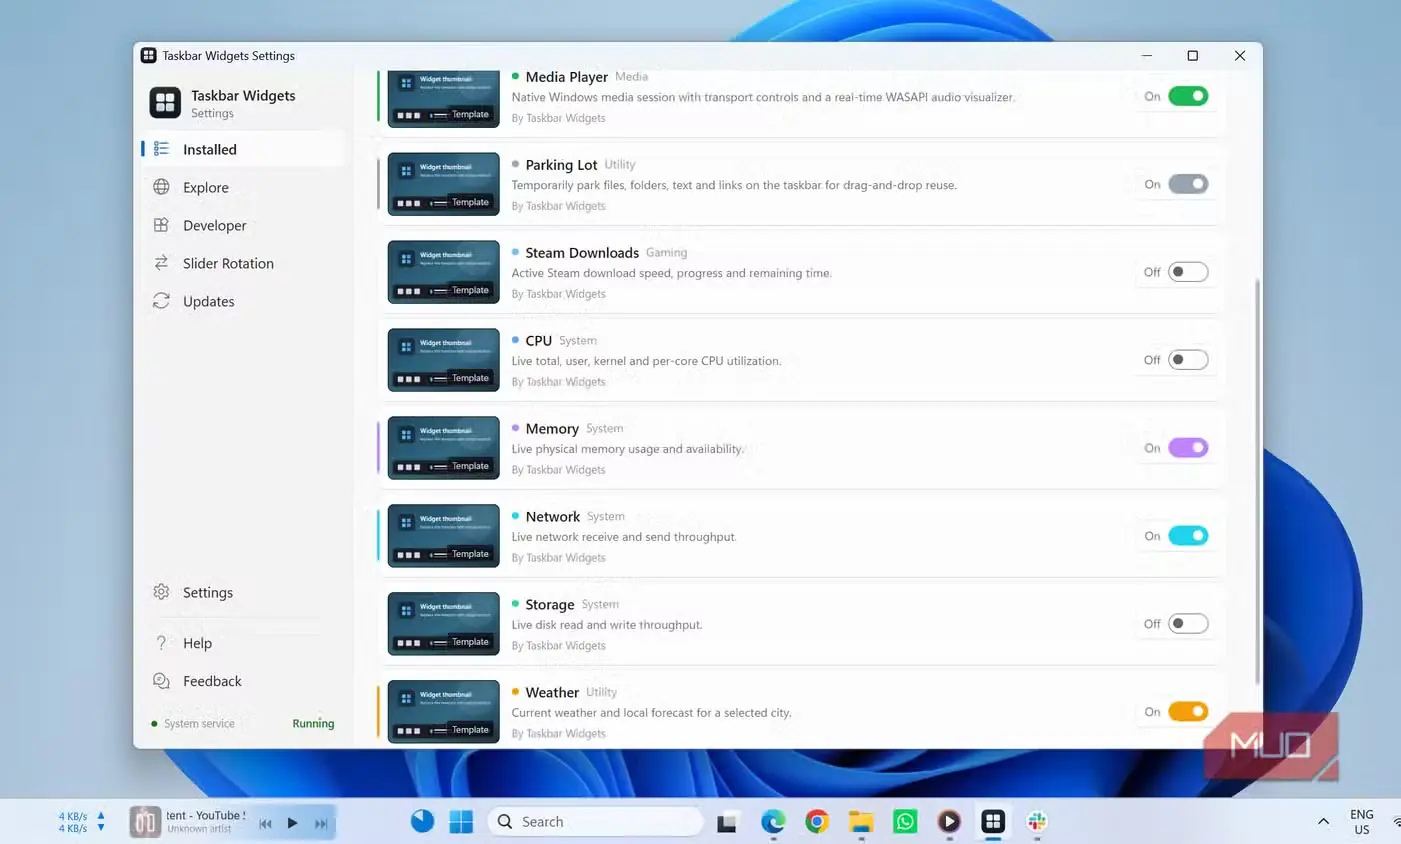Click the 'Storage' widget title text
This screenshot has height=844, width=1401.
coord(550,605)
